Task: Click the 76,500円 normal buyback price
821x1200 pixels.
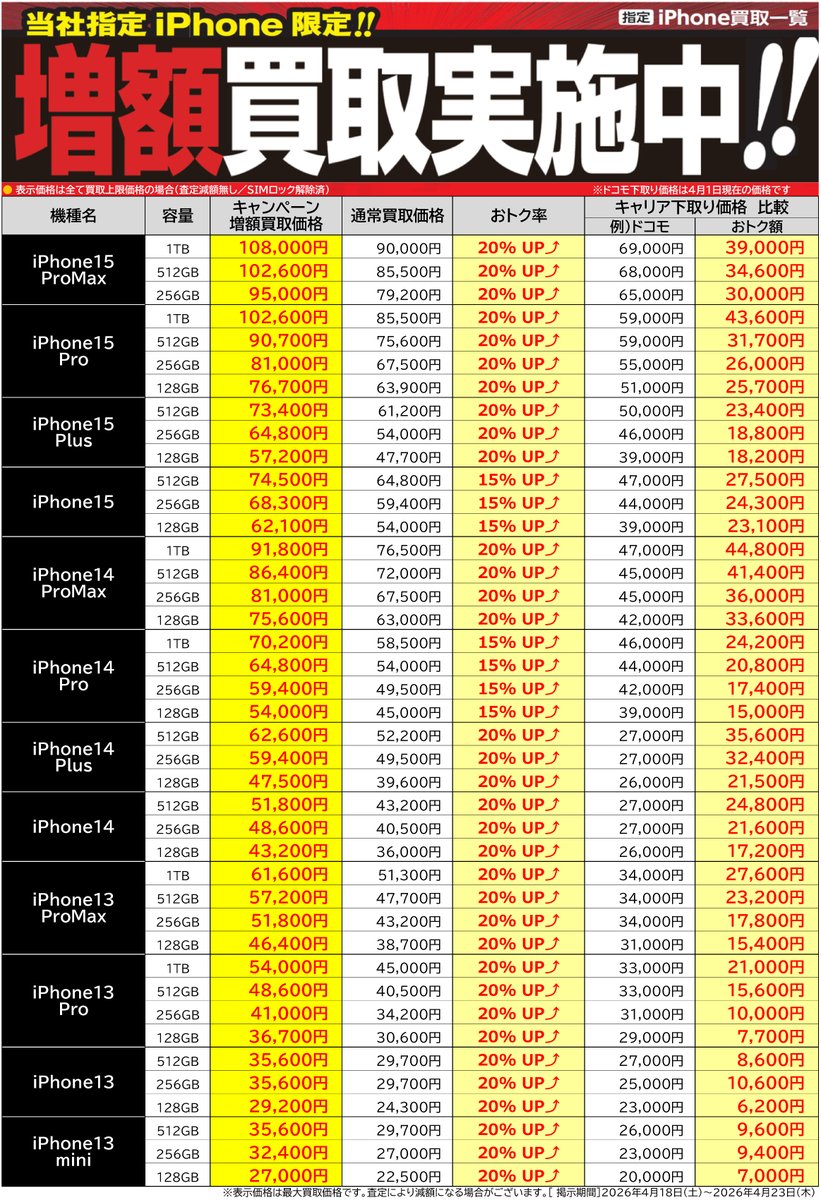Action: [408, 549]
